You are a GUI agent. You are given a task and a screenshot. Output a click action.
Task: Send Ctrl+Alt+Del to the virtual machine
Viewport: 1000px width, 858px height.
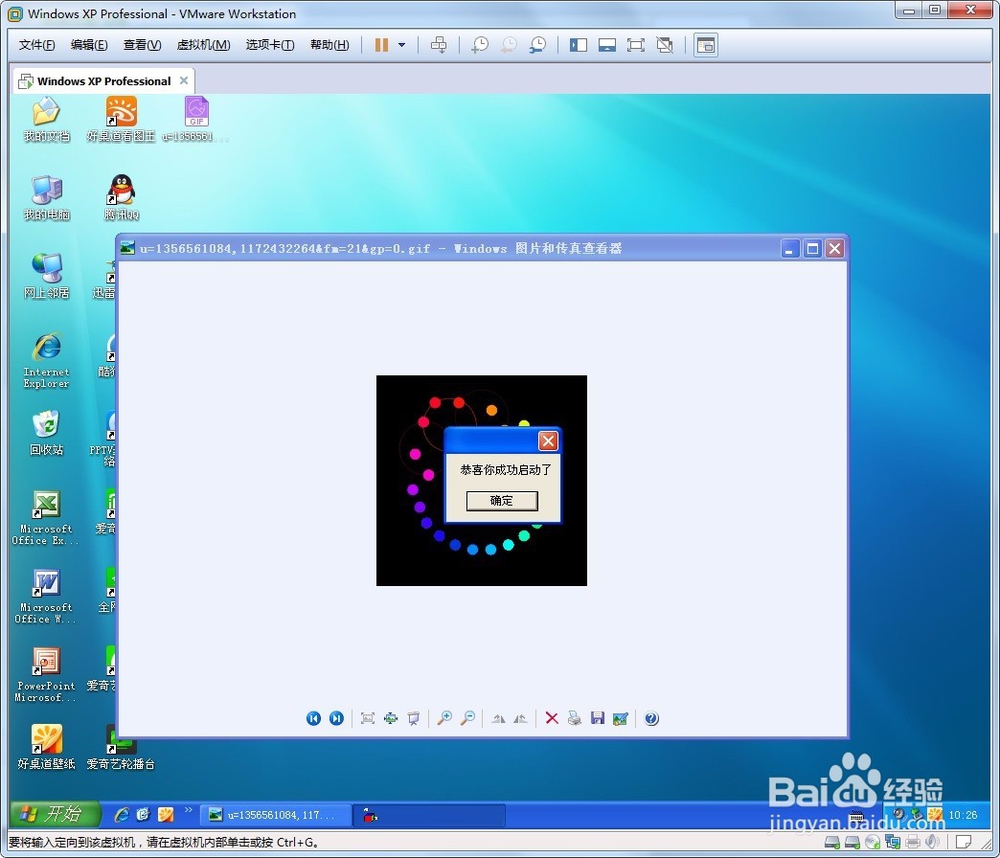439,45
